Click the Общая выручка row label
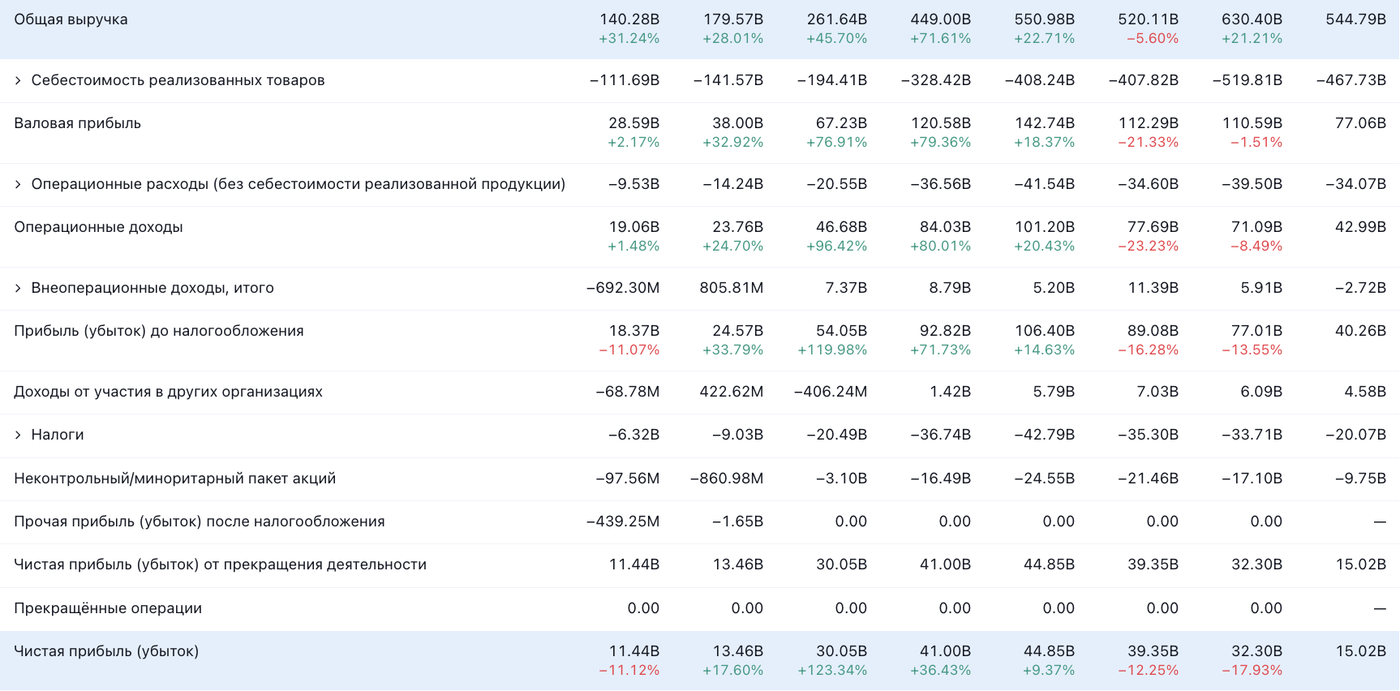This screenshot has height=691, width=1400. pyautogui.click(x=71, y=20)
